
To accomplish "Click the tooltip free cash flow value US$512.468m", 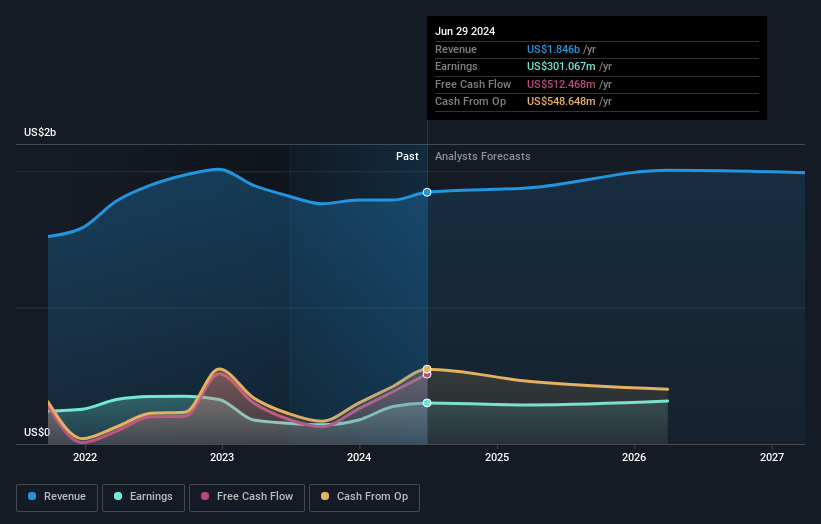I will 561,84.
